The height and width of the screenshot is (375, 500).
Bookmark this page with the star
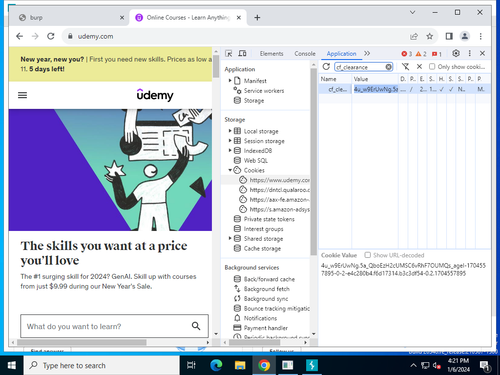[x=430, y=36]
